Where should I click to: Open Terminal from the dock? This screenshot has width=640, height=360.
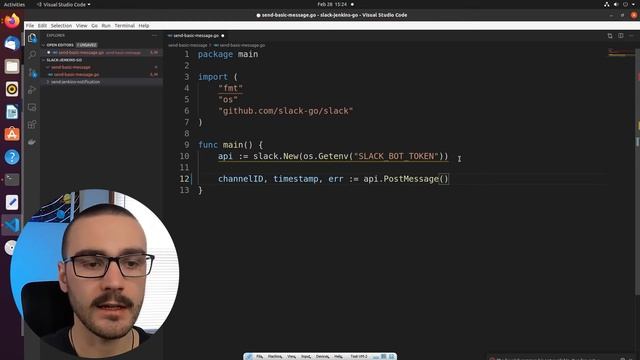pyautogui.click(x=12, y=179)
